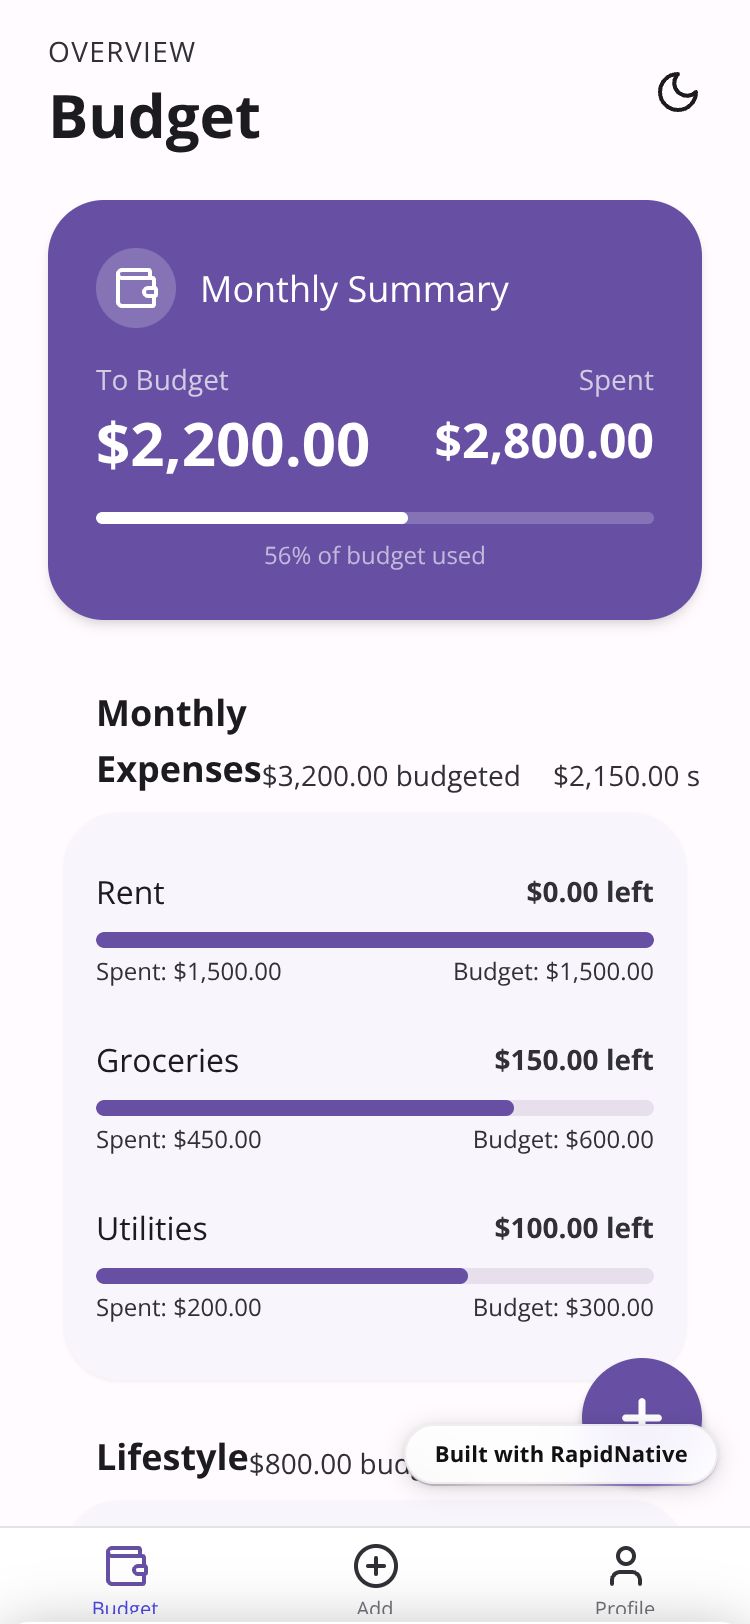Toggle dark mode with the moon icon

click(677, 93)
